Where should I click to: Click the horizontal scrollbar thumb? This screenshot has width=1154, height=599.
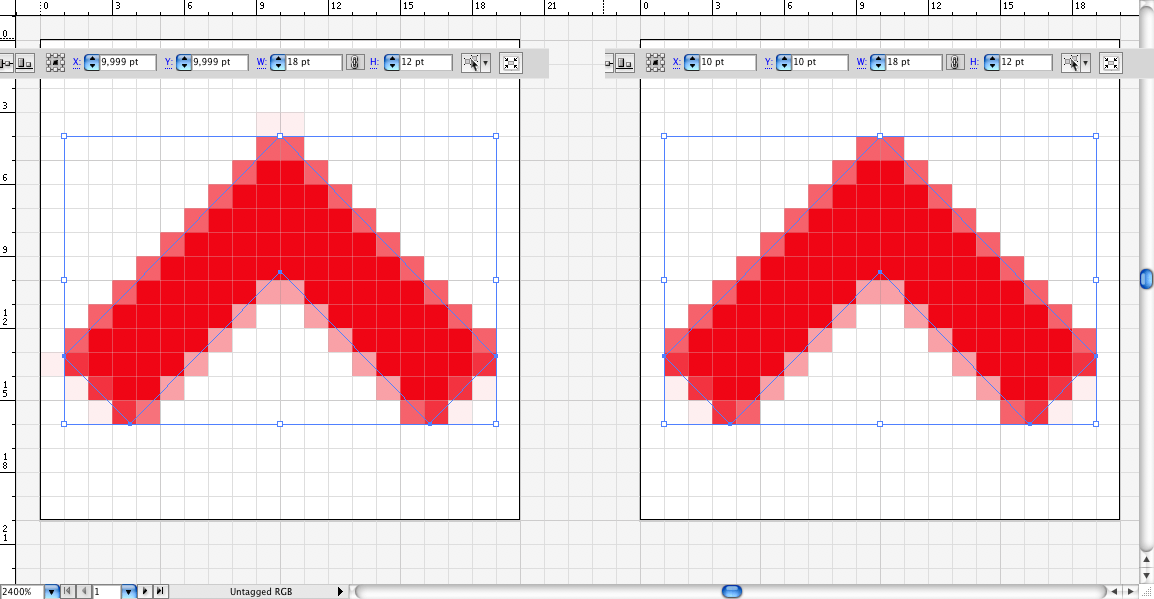(732, 592)
